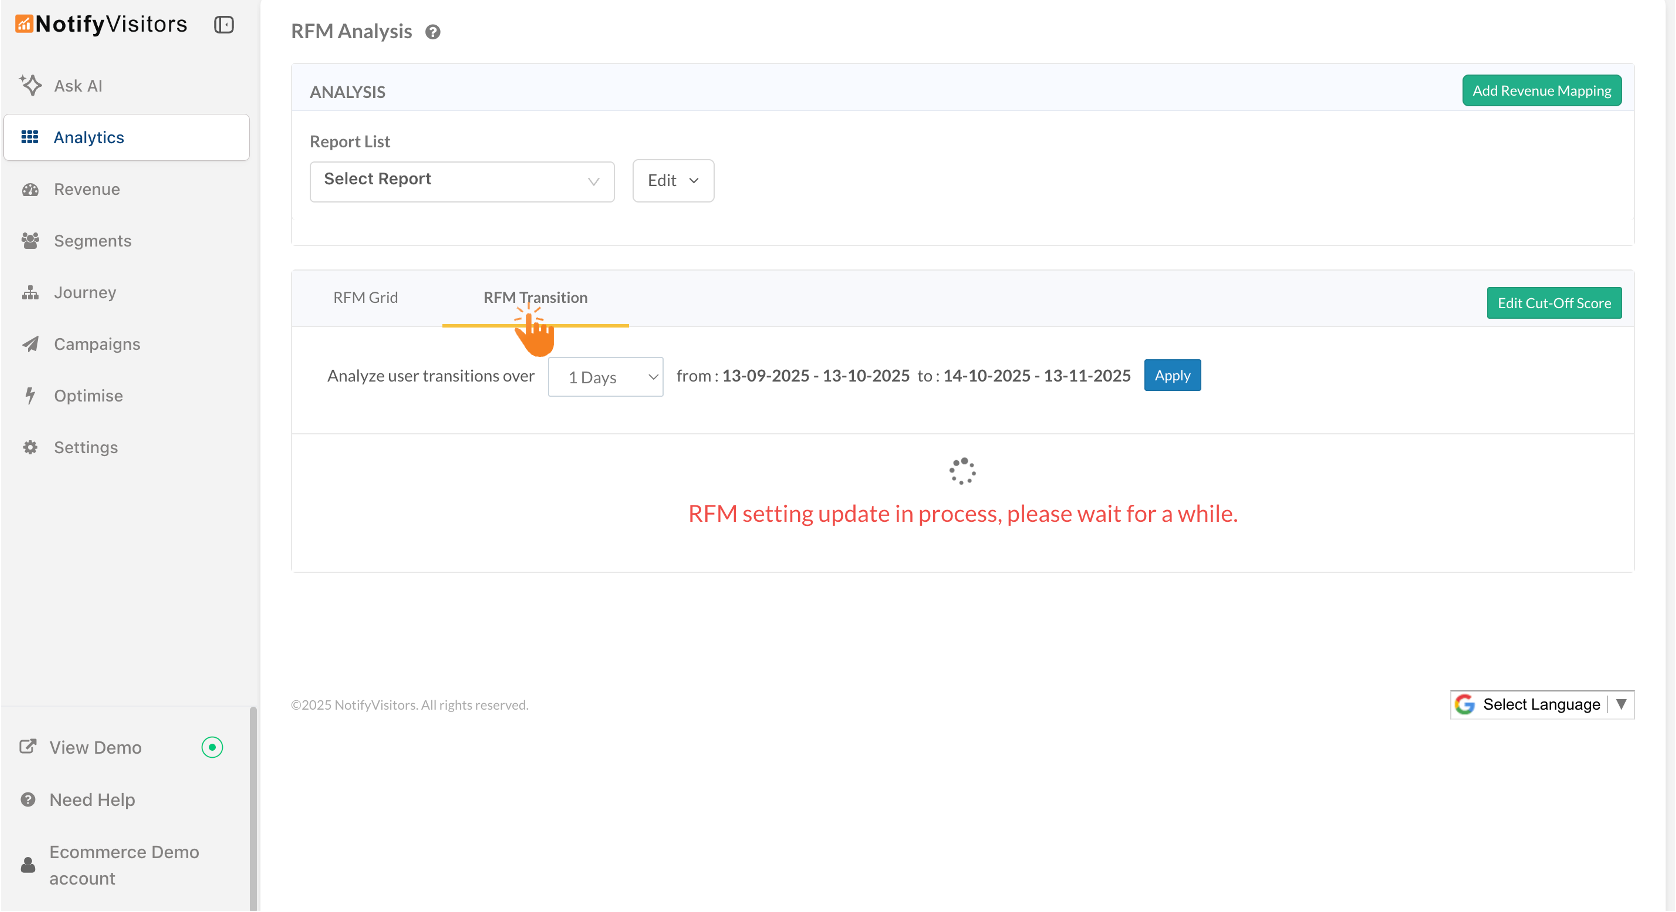Switch to the RFM Grid tab

(365, 297)
